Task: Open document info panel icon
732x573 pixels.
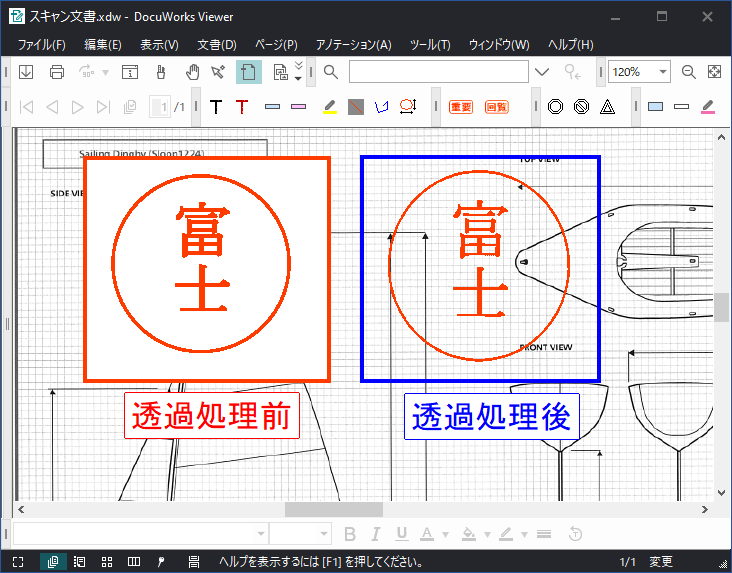Action: 130,72
